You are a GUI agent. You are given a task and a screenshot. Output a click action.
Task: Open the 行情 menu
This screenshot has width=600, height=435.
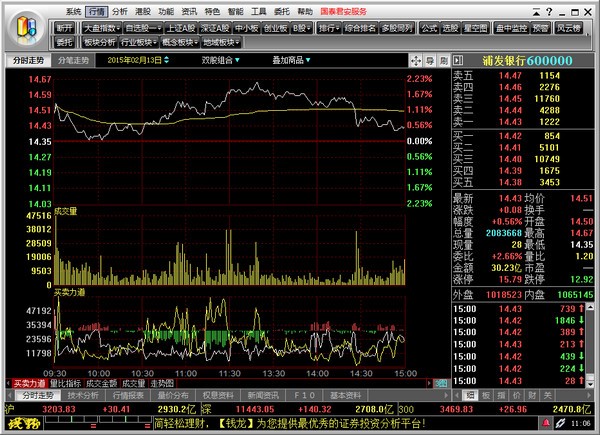pos(96,10)
